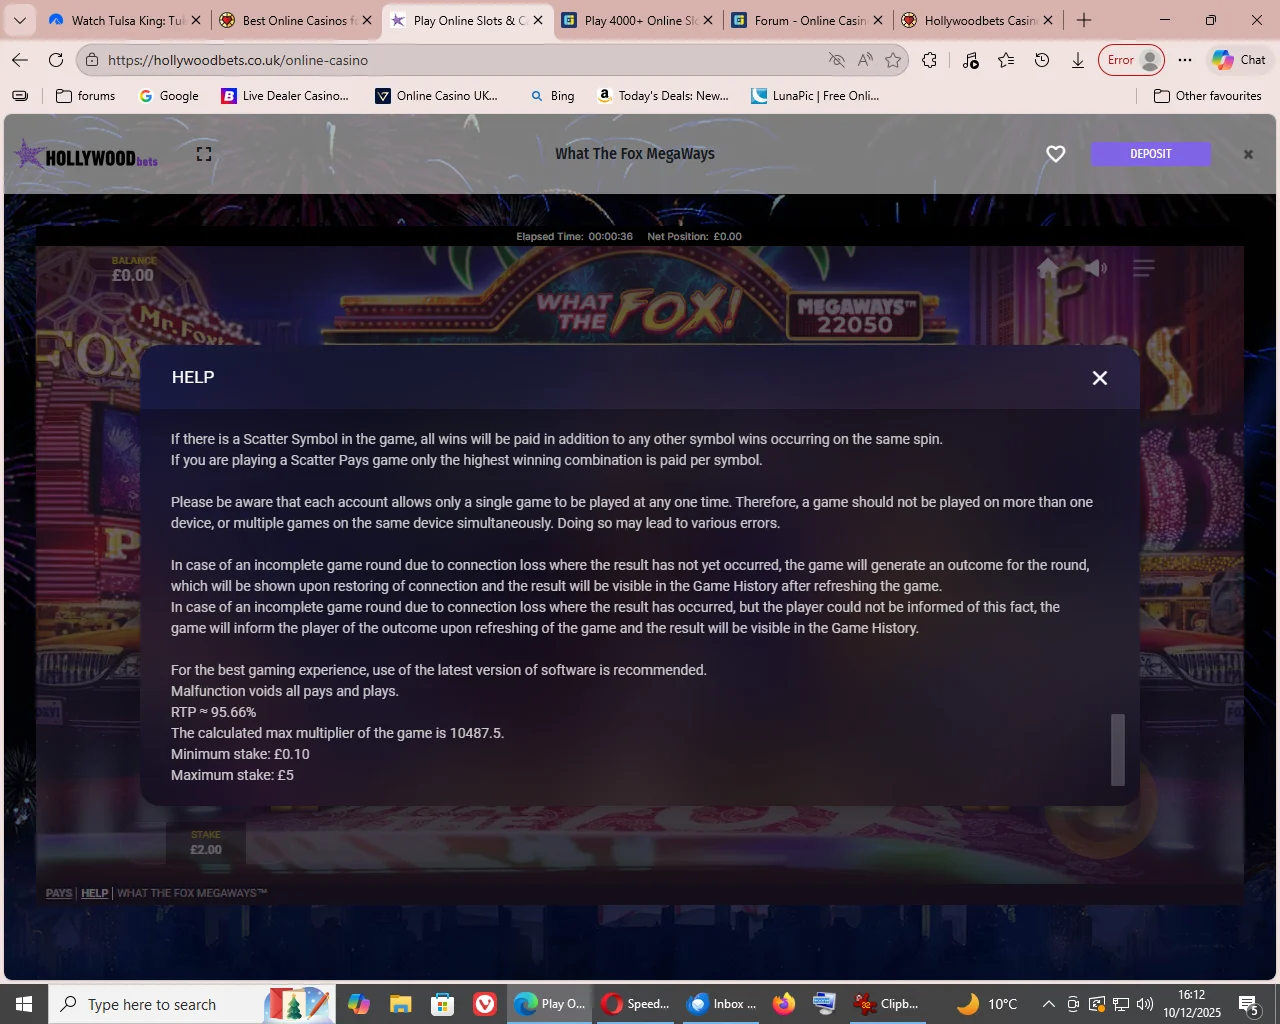Switch to Play 4000+ Online Slots tab
The width and height of the screenshot is (1280, 1024).
click(x=637, y=20)
